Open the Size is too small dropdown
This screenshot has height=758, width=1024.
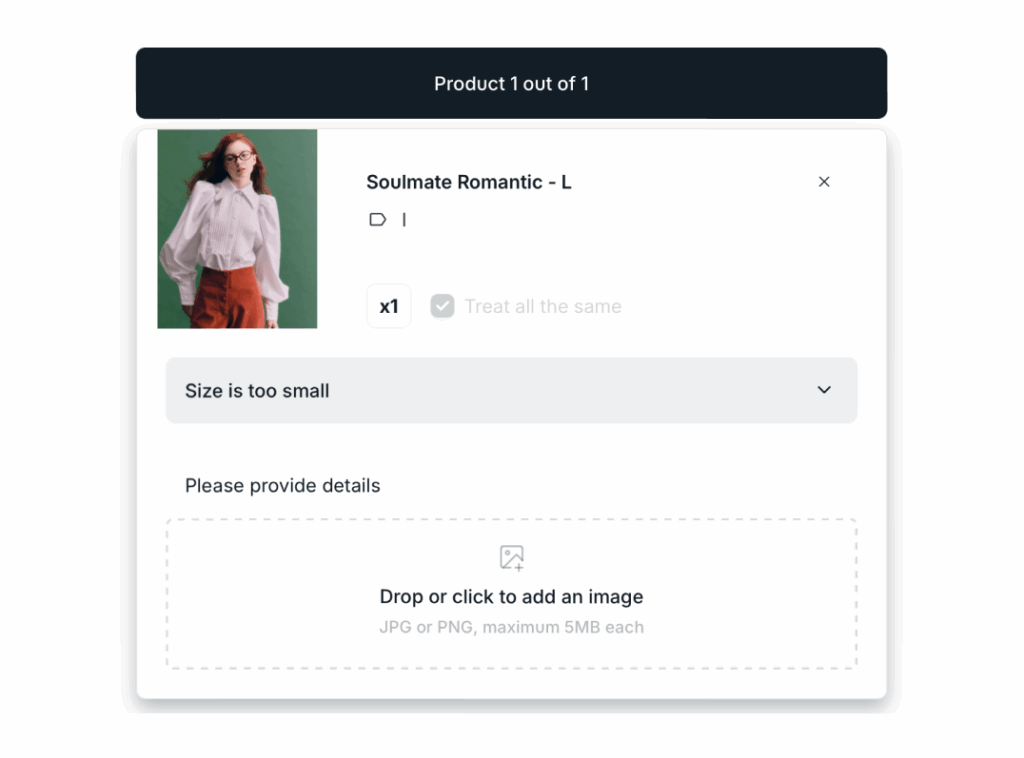tap(511, 390)
